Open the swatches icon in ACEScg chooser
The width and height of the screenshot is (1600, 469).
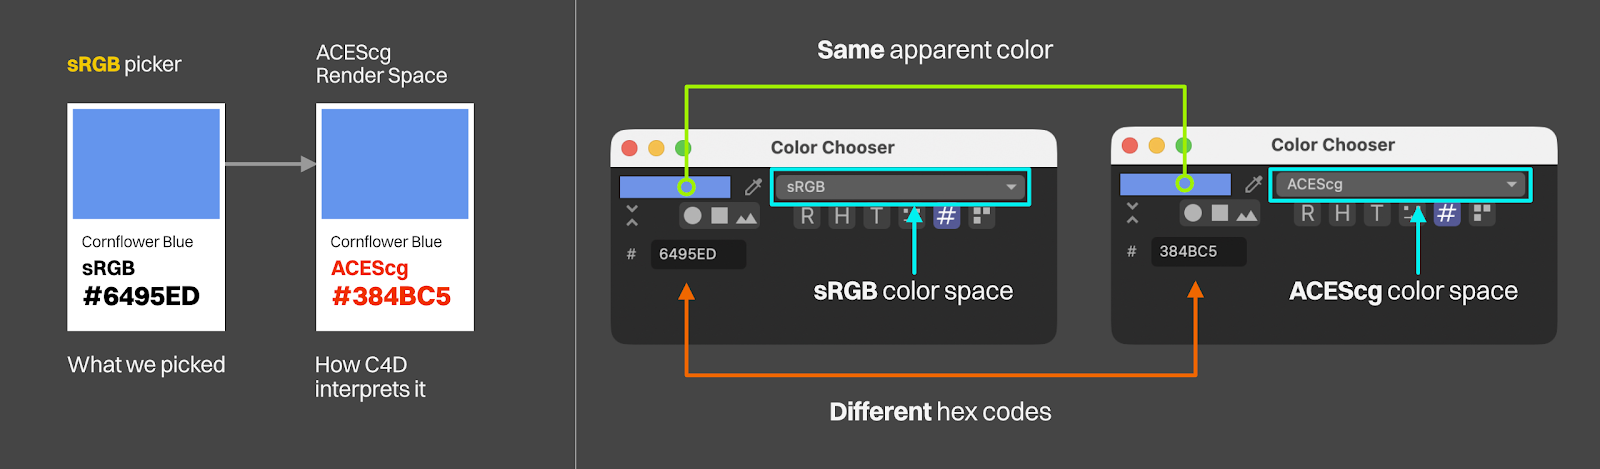point(1482,213)
